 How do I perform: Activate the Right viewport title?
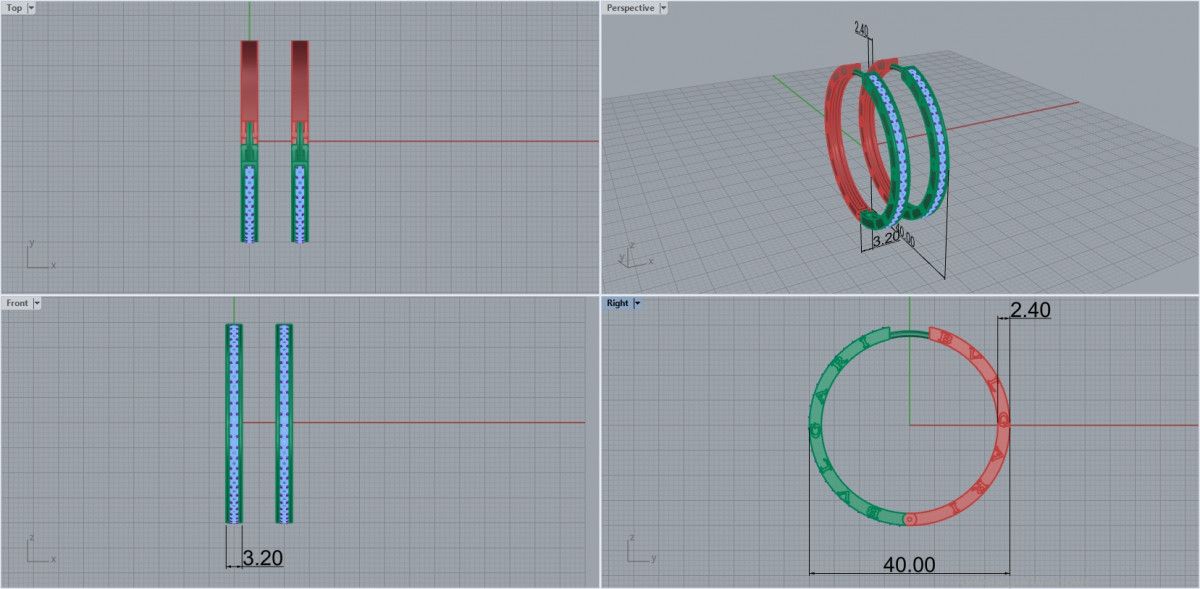(617, 302)
